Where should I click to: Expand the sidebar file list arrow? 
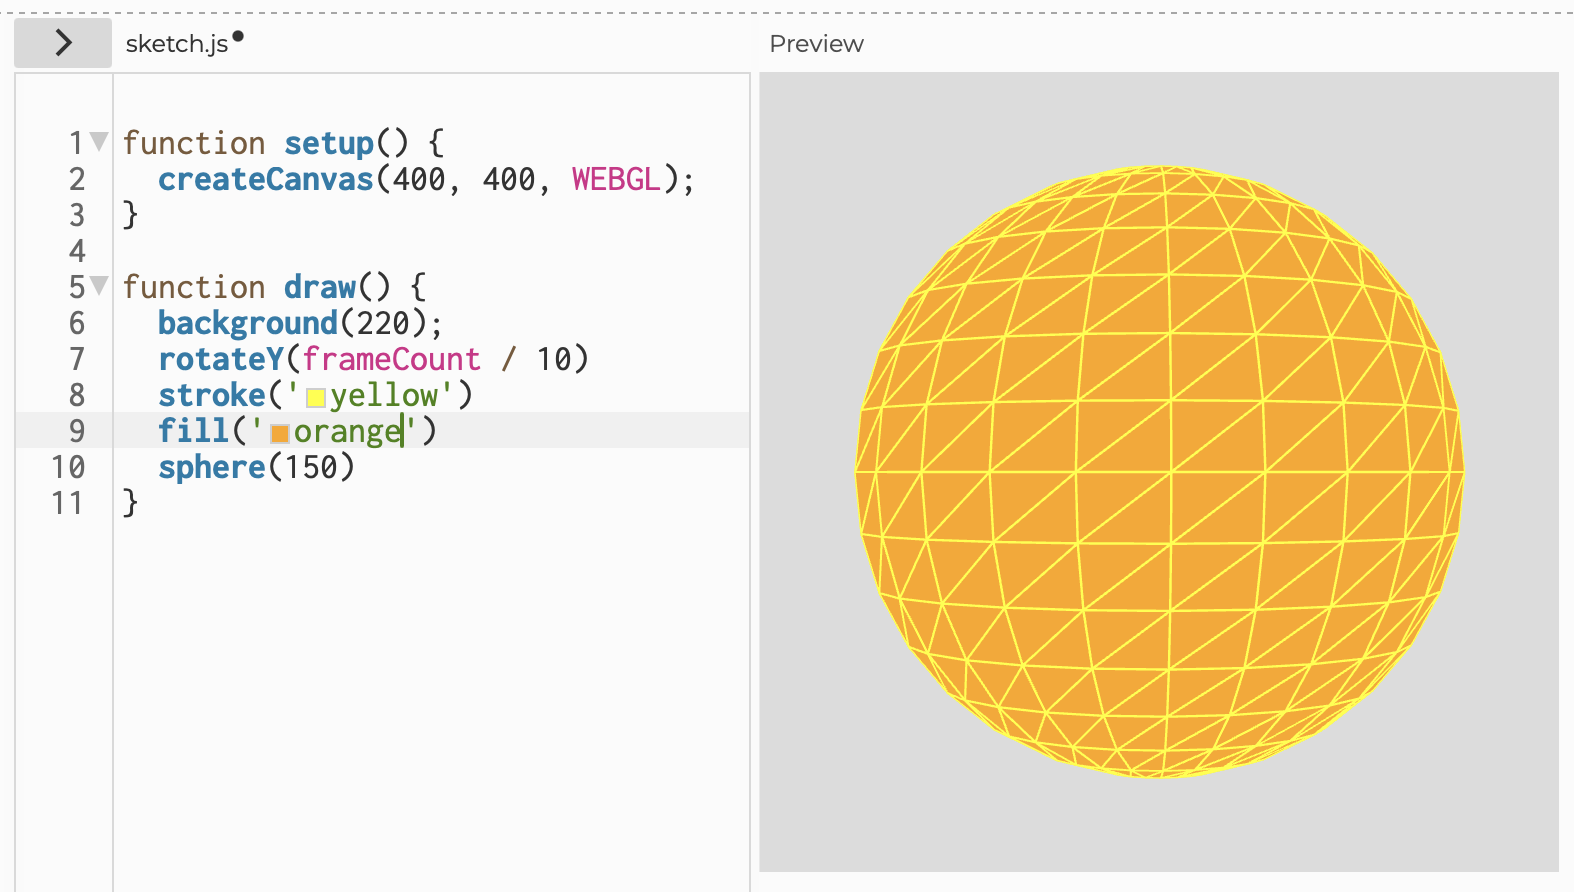[63, 42]
